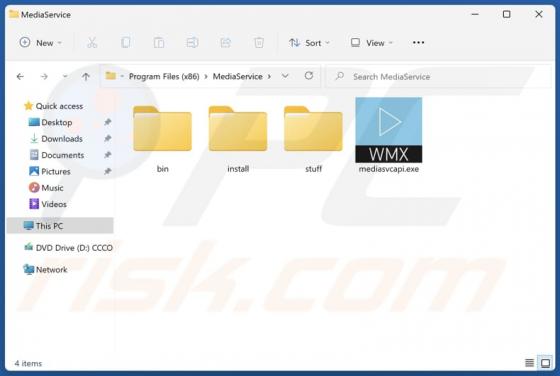Screen dimensions: 560x376
Task: Maximize the MediaService window
Action: click(x=506, y=14)
